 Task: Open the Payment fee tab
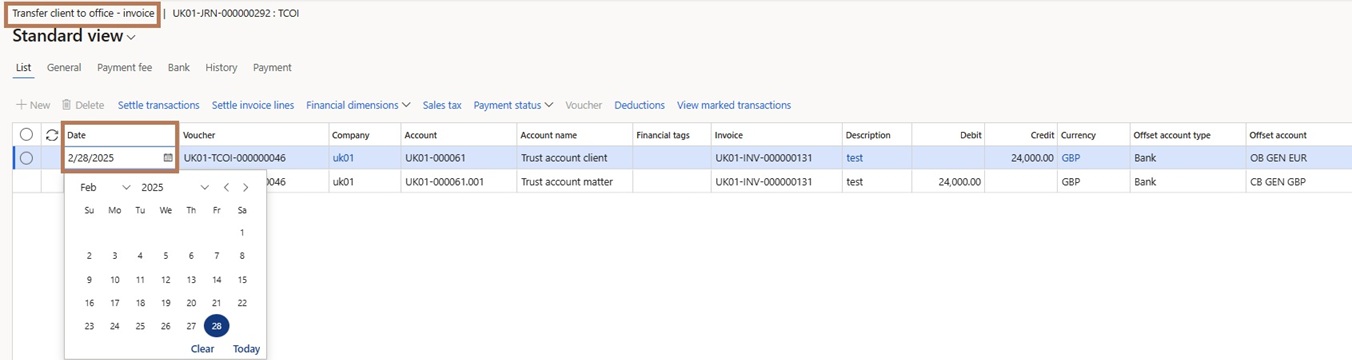point(124,68)
